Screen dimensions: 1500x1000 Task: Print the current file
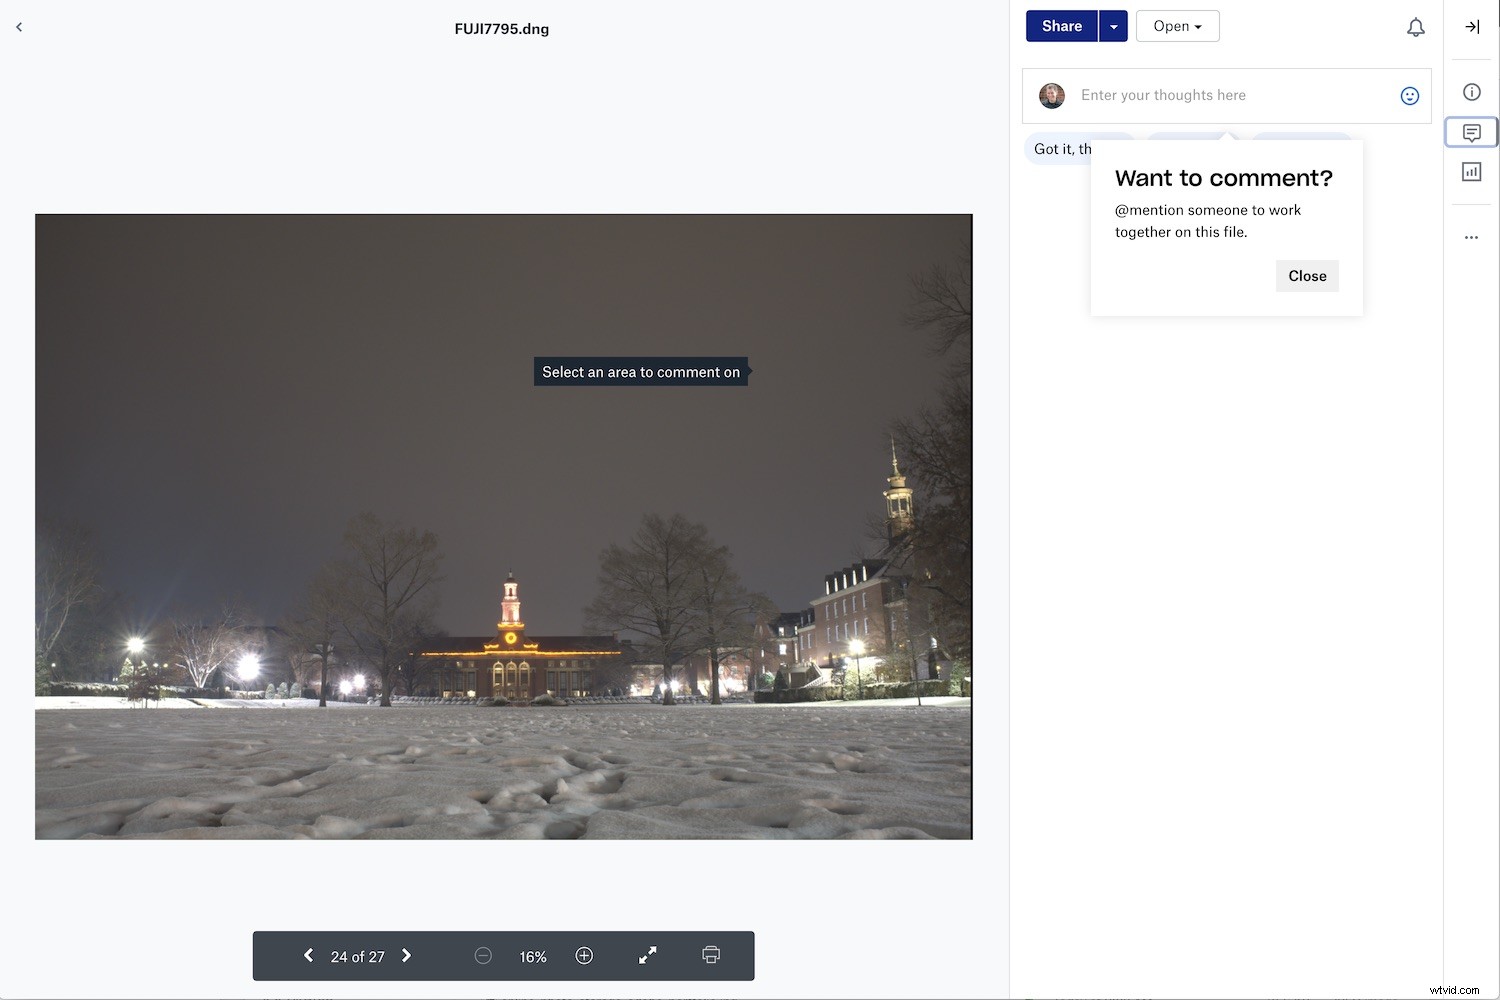point(710,955)
